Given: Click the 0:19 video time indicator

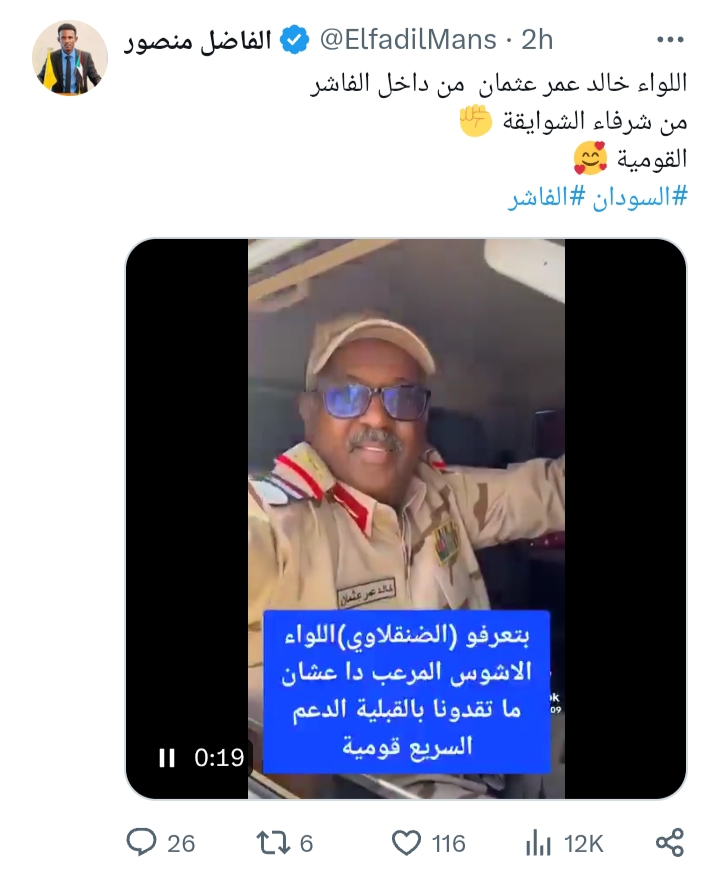Looking at the screenshot, I should pyautogui.click(x=219, y=758).
